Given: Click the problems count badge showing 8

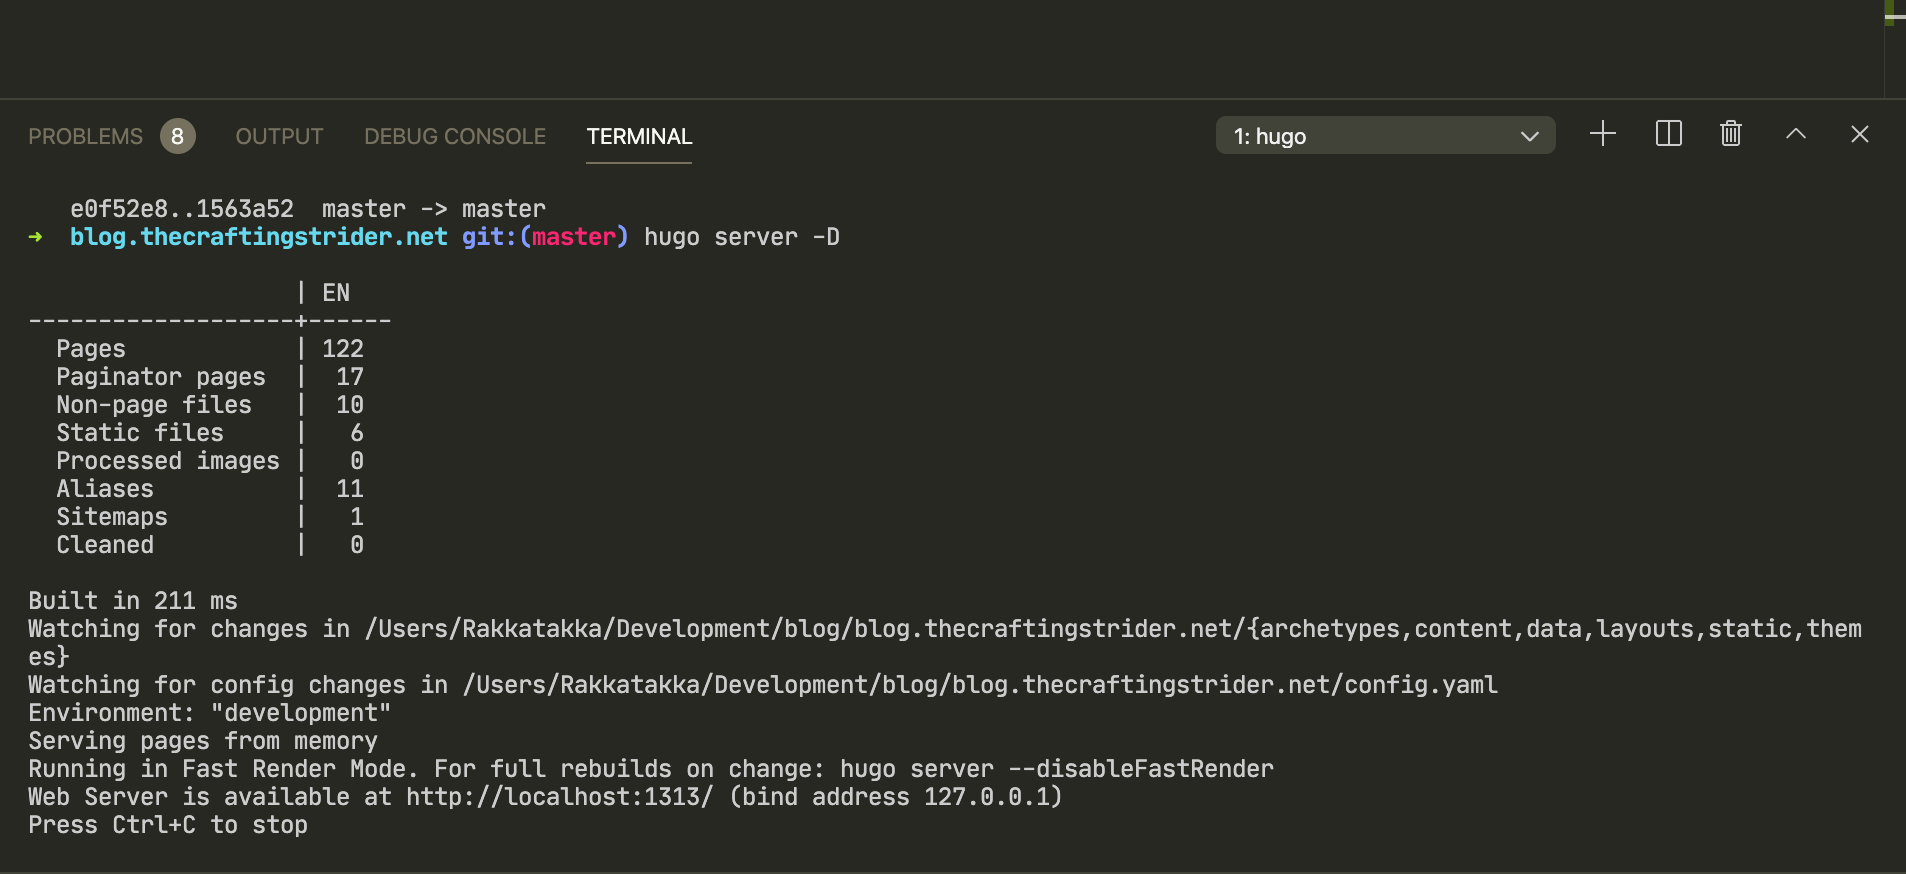Looking at the screenshot, I should tap(178, 136).
